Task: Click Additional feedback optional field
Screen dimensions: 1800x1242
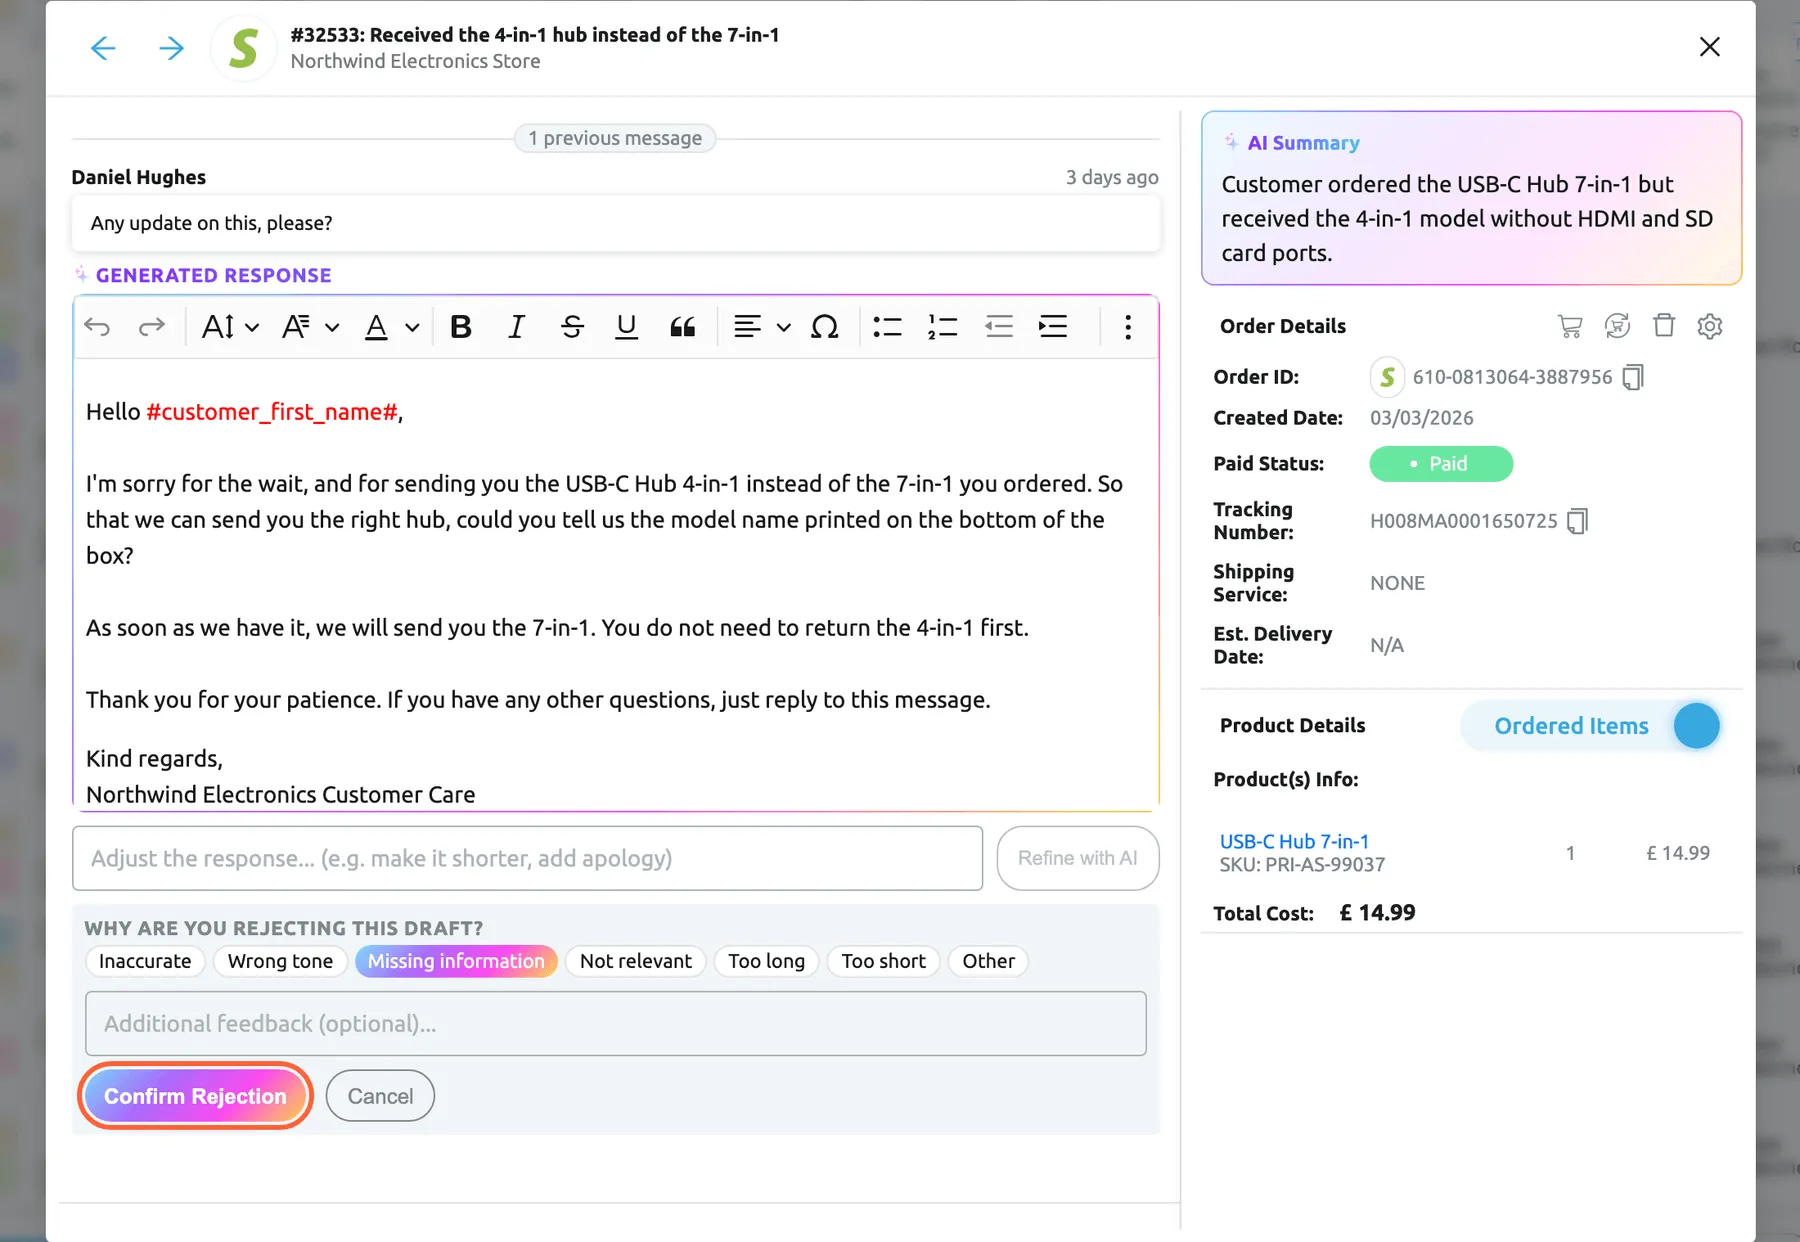Action: point(616,1024)
